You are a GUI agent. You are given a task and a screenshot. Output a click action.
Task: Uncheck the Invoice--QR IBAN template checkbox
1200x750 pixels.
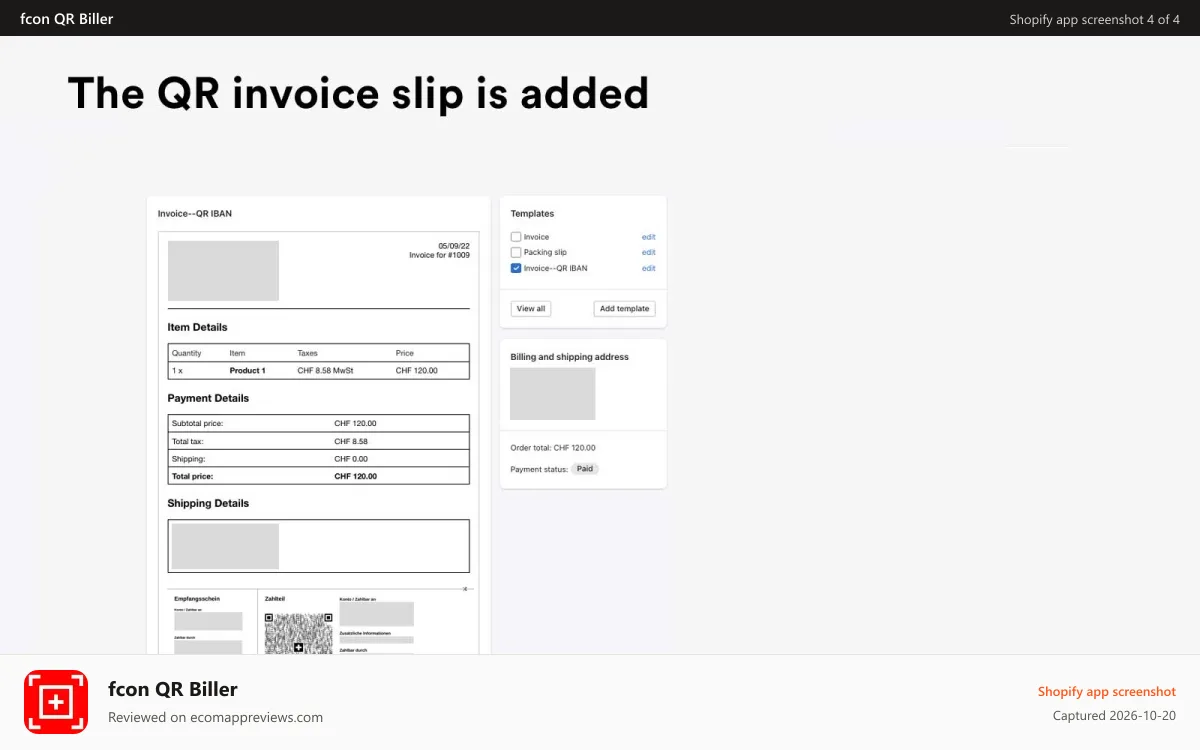(x=516, y=268)
